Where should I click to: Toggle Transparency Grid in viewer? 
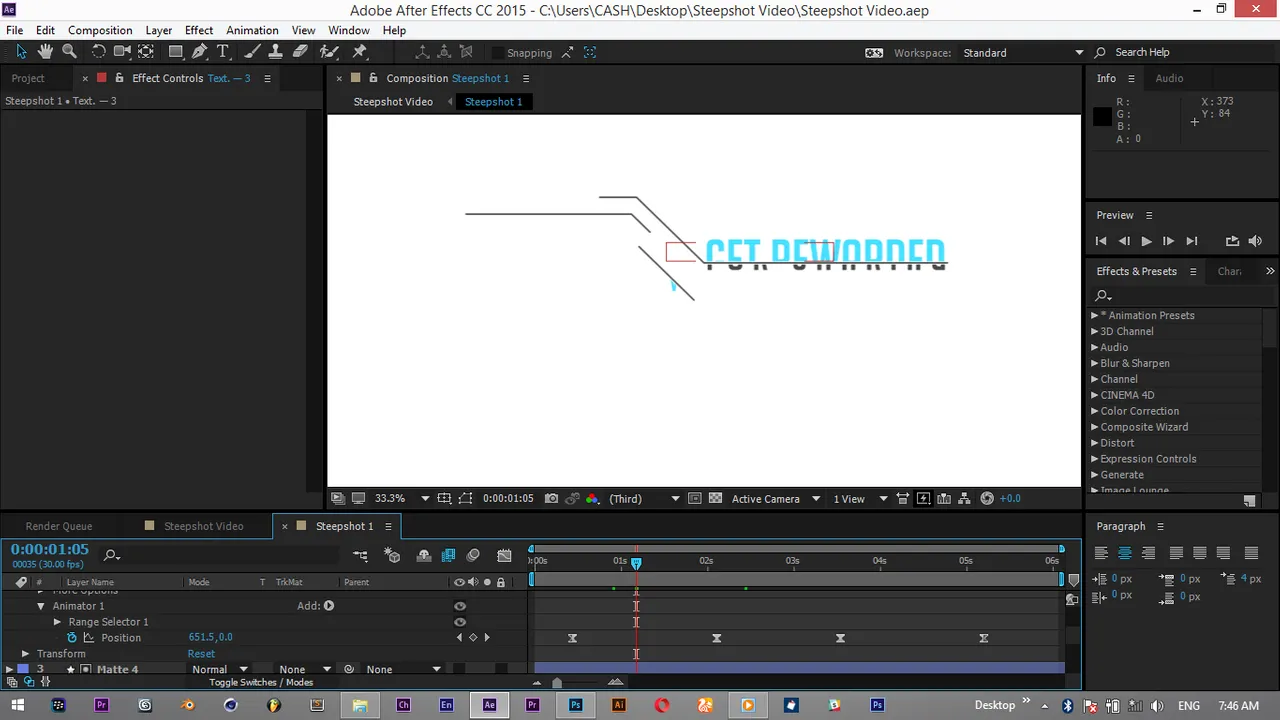coord(715,498)
